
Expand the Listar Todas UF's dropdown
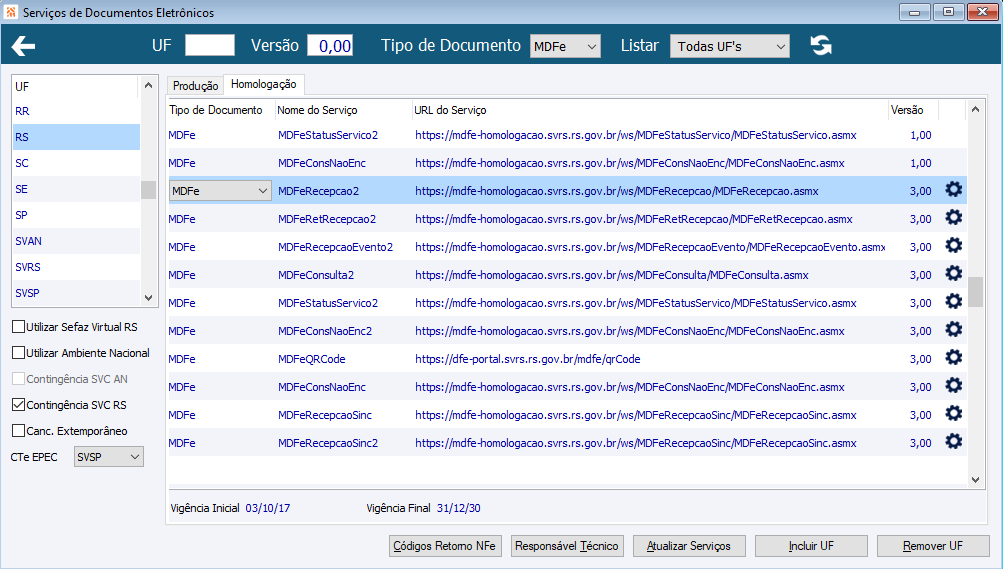pyautogui.click(x=729, y=46)
